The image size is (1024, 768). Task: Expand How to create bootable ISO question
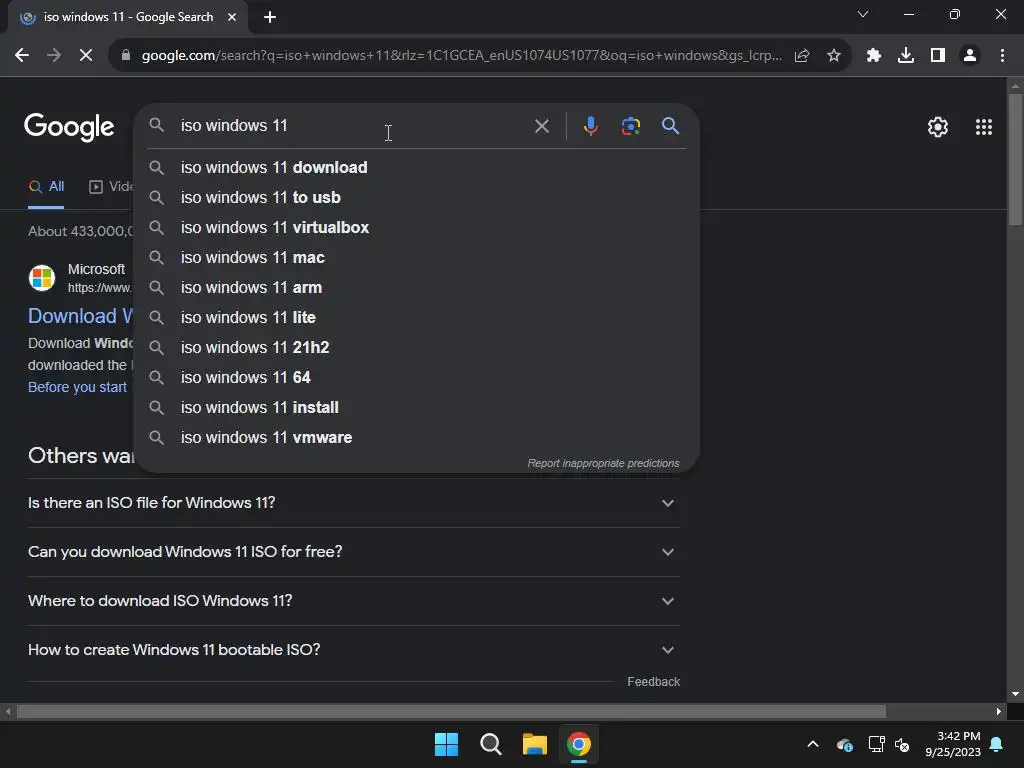354,650
